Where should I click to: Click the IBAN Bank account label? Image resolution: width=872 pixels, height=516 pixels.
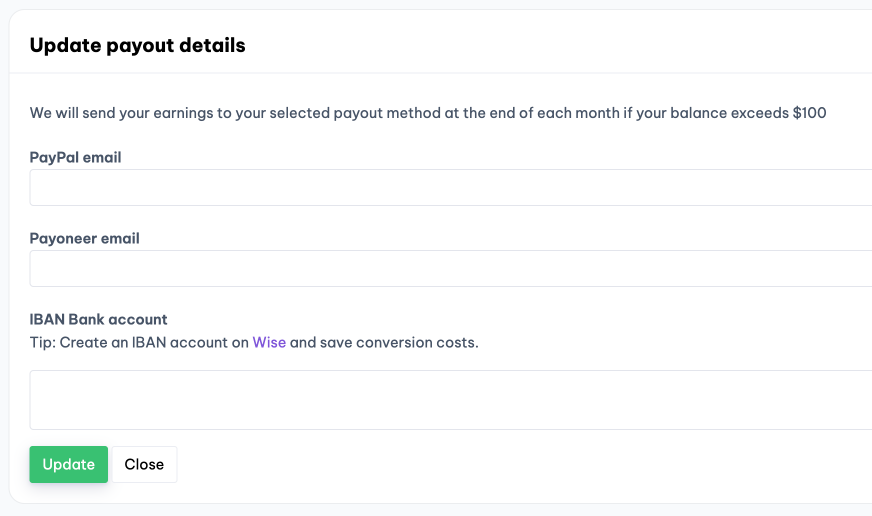(x=98, y=319)
